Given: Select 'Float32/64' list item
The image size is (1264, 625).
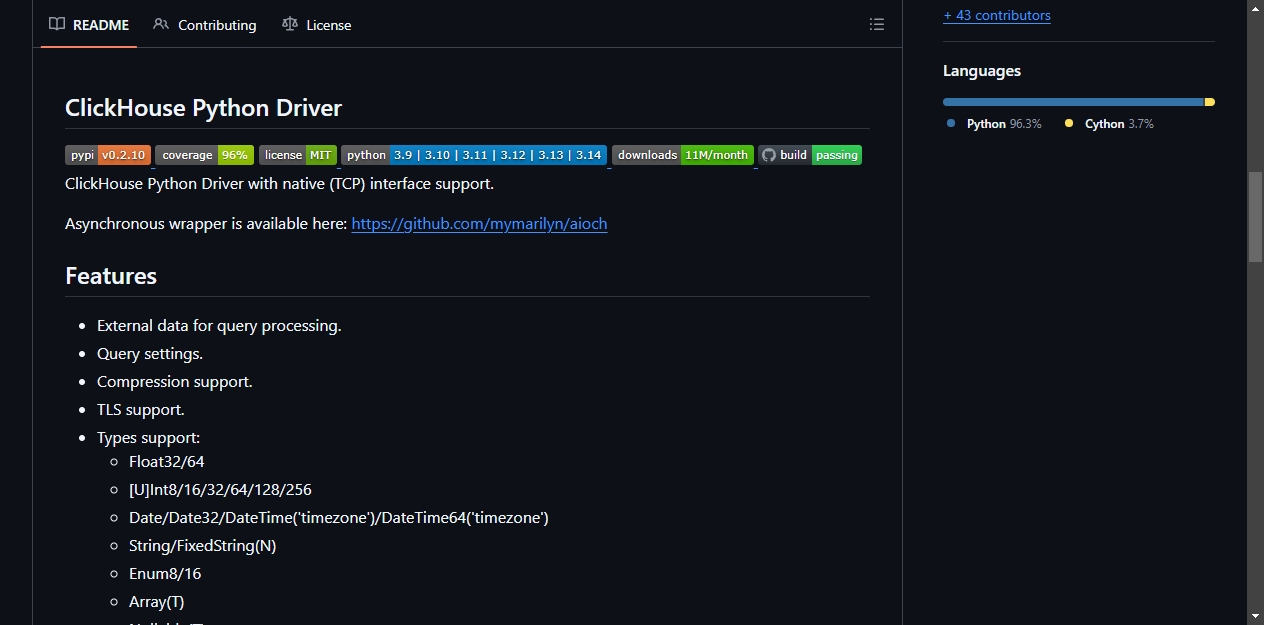Looking at the screenshot, I should pos(167,462).
